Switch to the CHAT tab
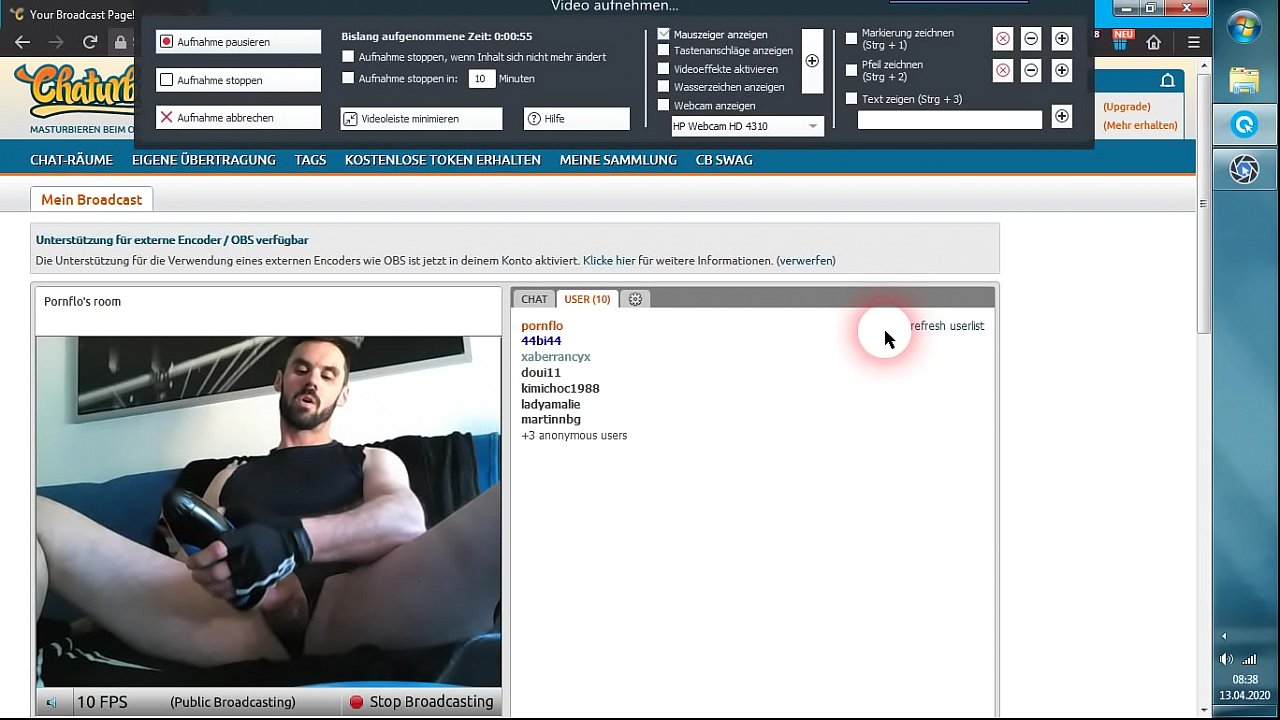Viewport: 1280px width, 720px height. point(534,299)
